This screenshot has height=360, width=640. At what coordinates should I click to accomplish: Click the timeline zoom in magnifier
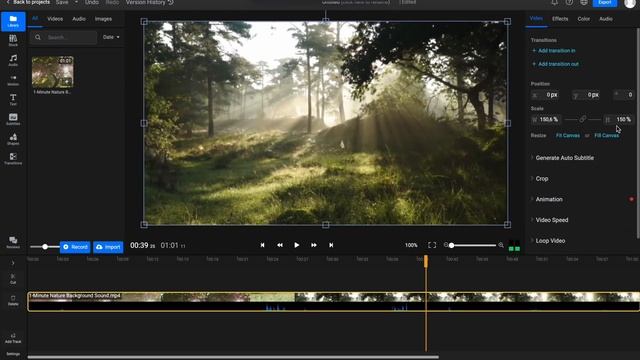click(x=501, y=245)
